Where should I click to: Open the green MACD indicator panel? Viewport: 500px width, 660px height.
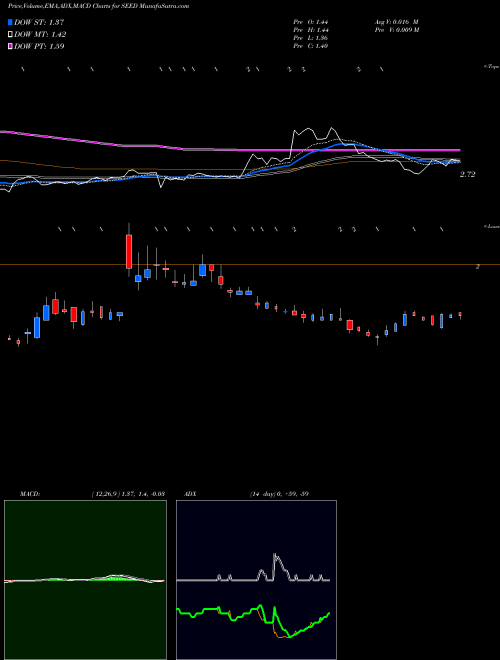coord(85,580)
